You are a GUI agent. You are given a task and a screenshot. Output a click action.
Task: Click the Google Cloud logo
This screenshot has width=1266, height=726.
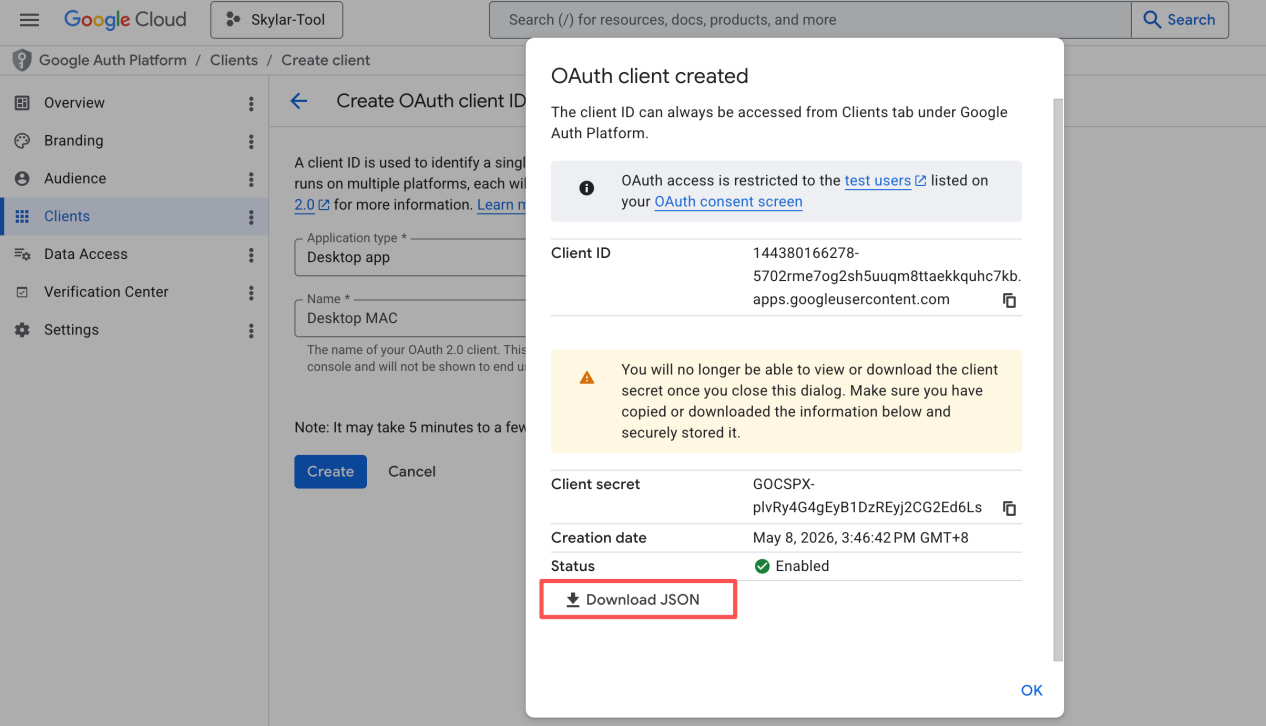(125, 19)
